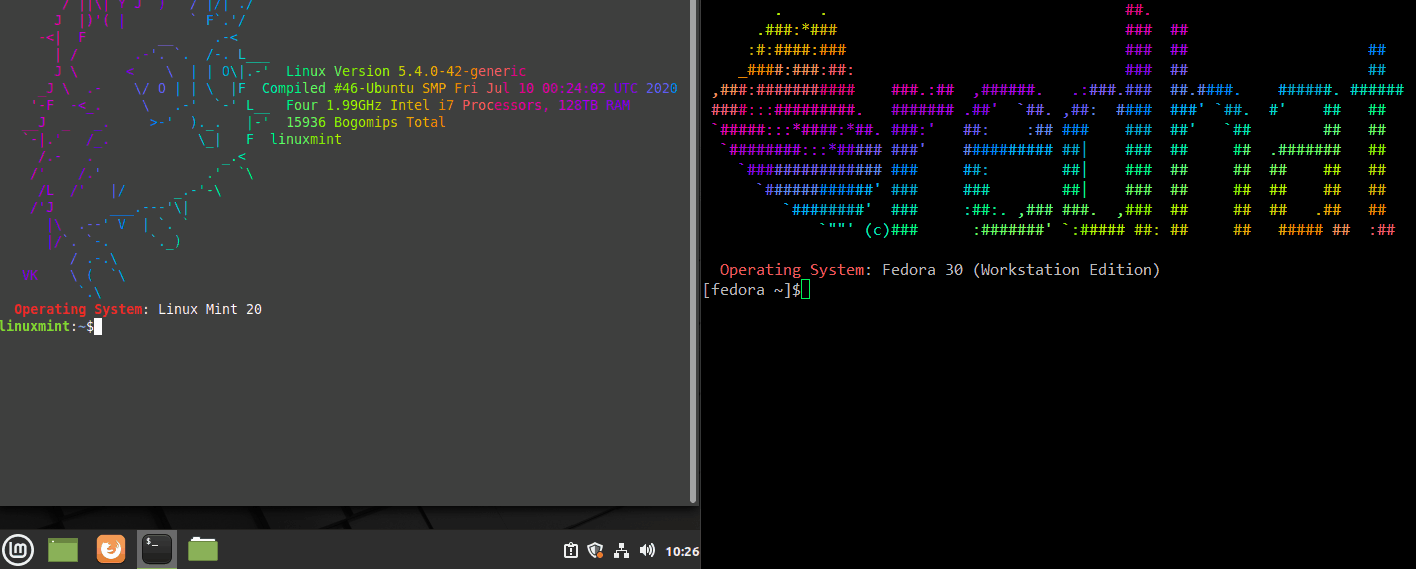The height and width of the screenshot is (569, 1416).
Task: Launch Firefox from the panel
Action: (110, 549)
